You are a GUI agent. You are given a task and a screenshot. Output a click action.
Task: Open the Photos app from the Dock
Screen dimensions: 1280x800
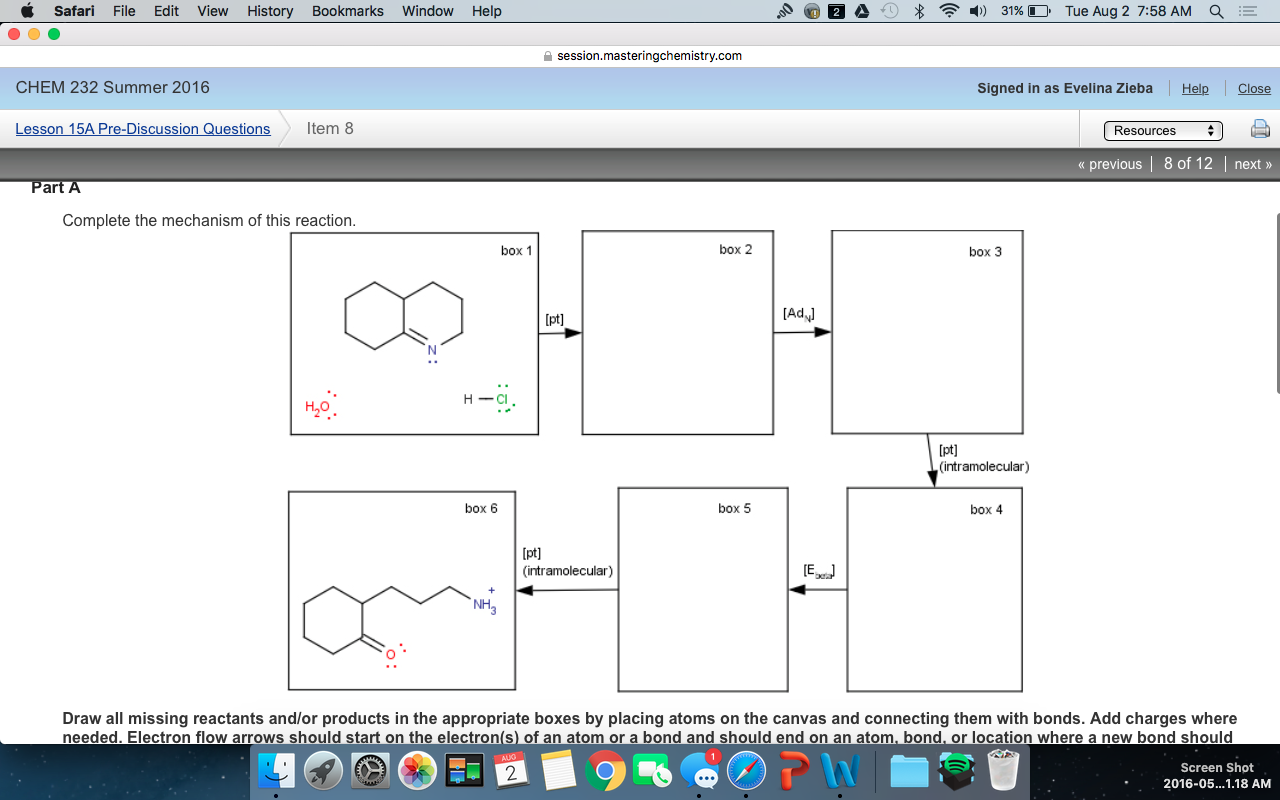tap(416, 771)
